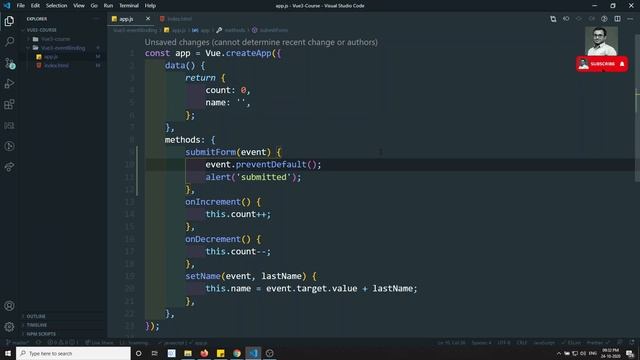Open Windows Start menu
Screen dimensions: 640x360
(8, 353)
